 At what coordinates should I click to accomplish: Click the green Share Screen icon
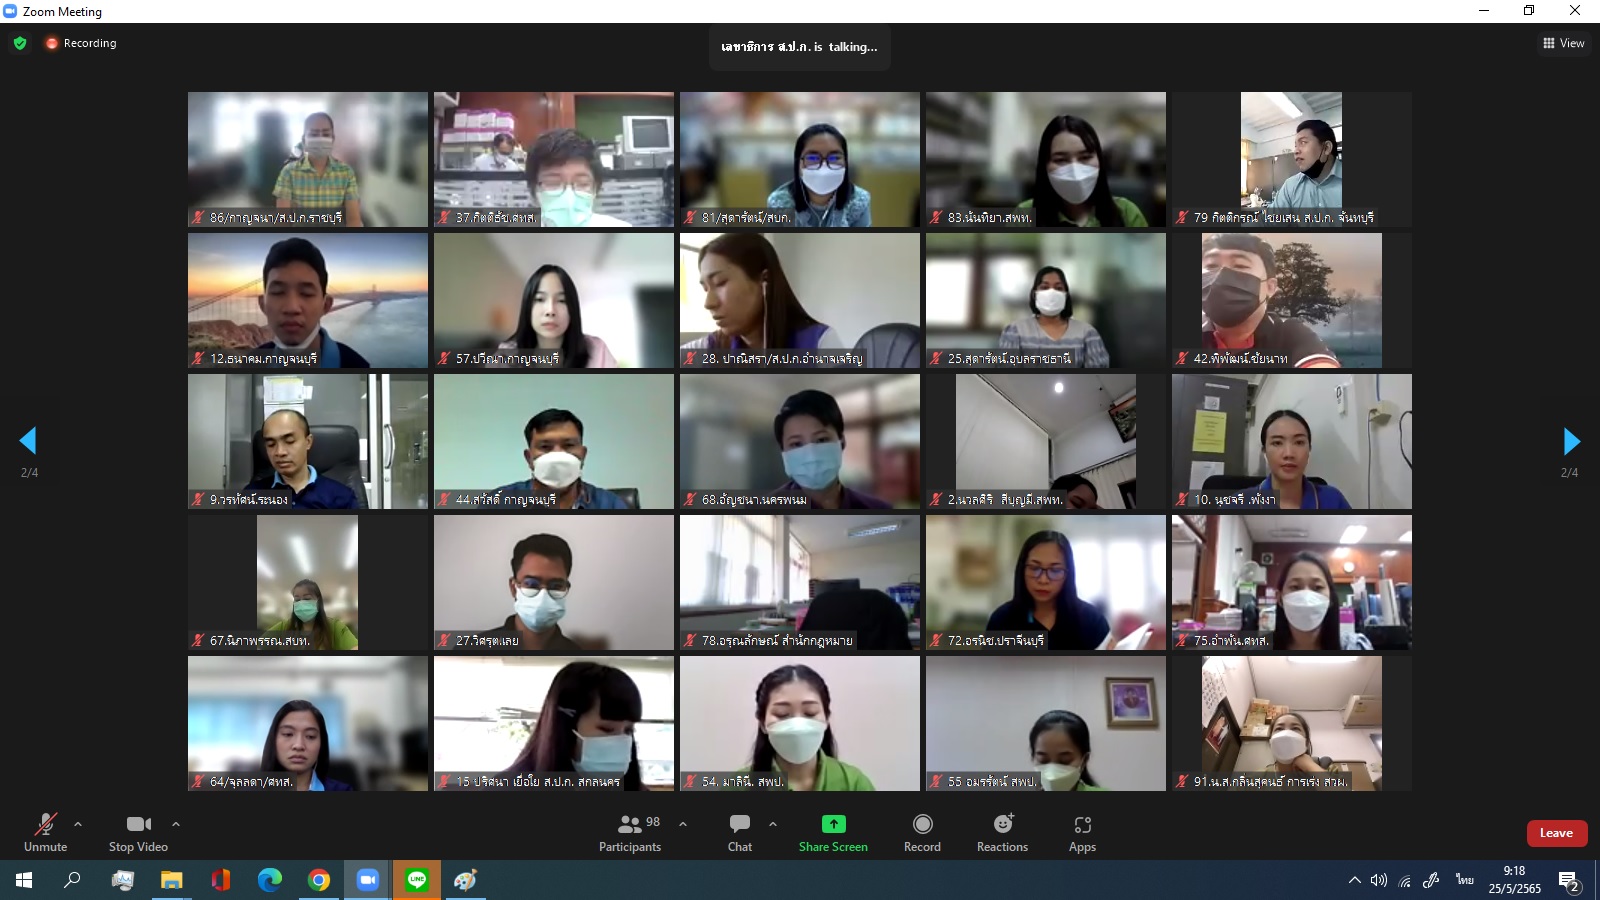[833, 824]
